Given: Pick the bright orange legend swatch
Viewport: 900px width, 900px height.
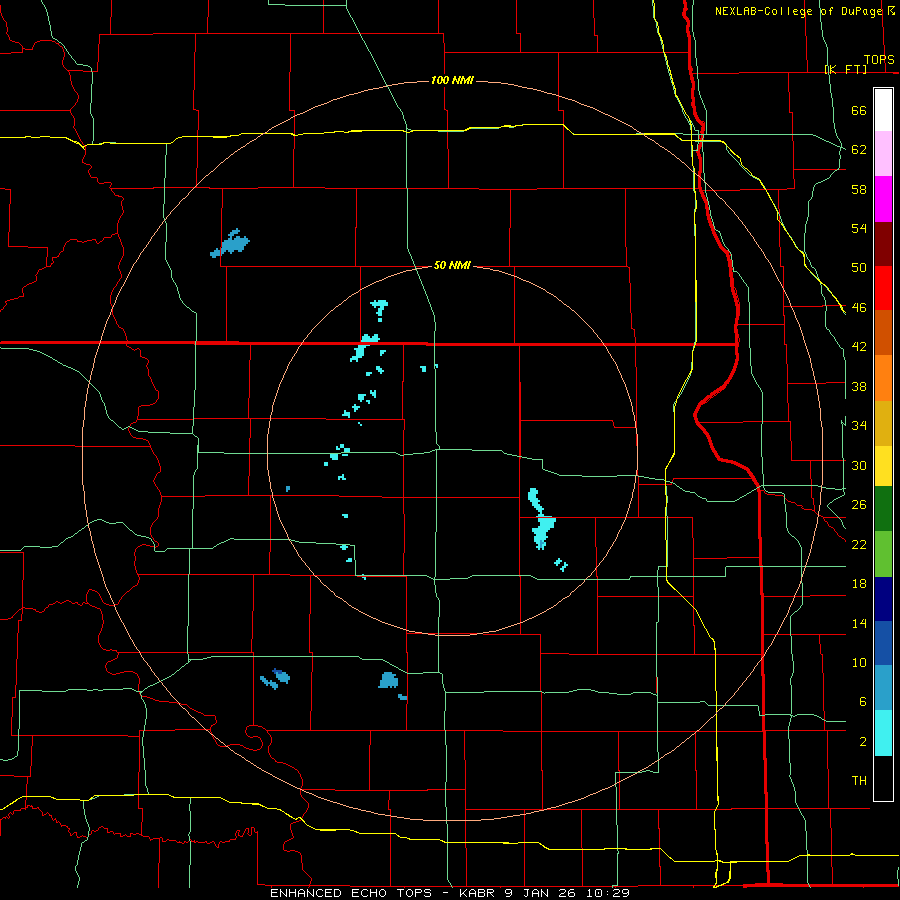Looking at the screenshot, I should point(883,378).
